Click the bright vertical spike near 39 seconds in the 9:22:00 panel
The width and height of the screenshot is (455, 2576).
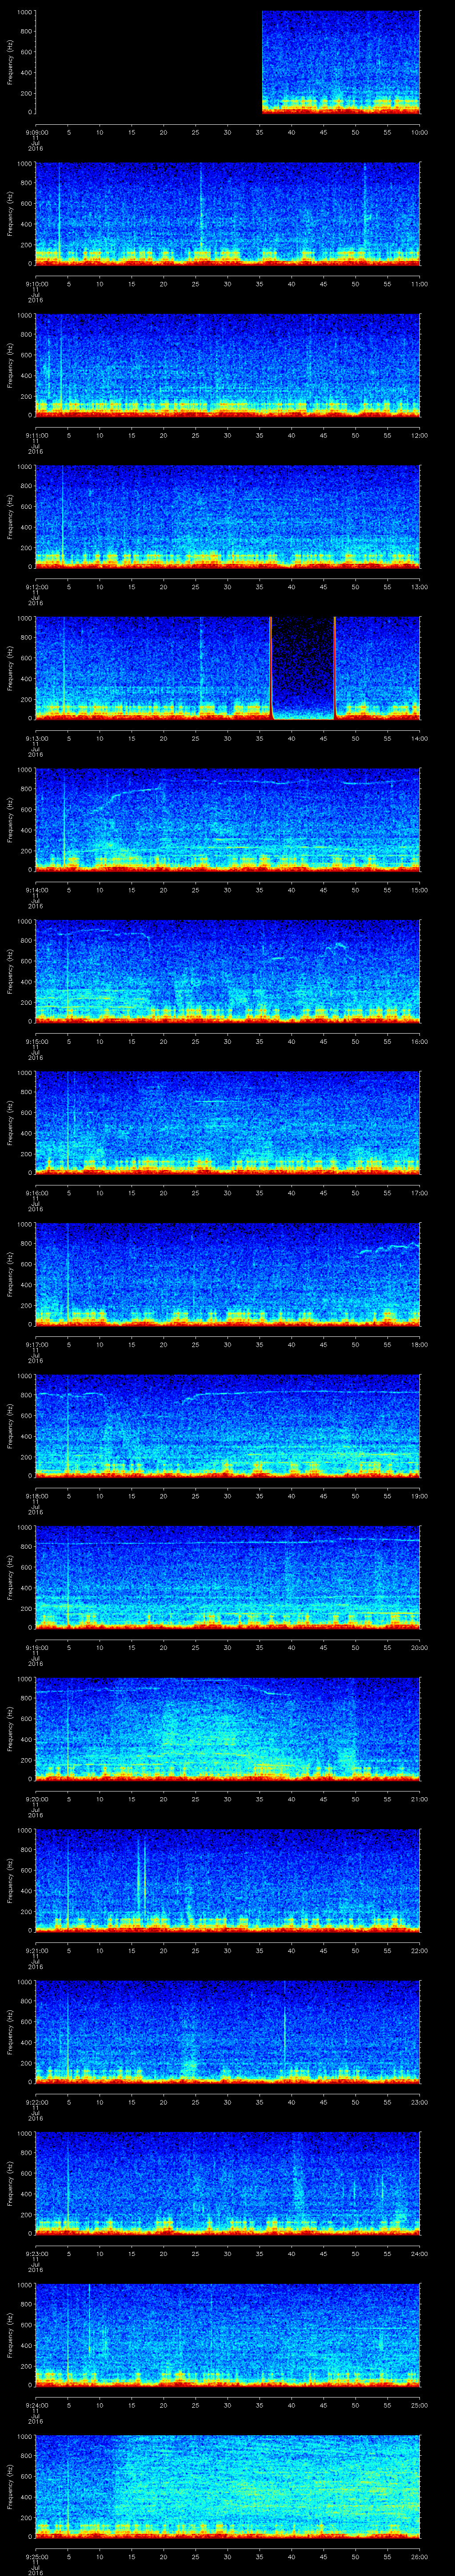coord(285,2025)
